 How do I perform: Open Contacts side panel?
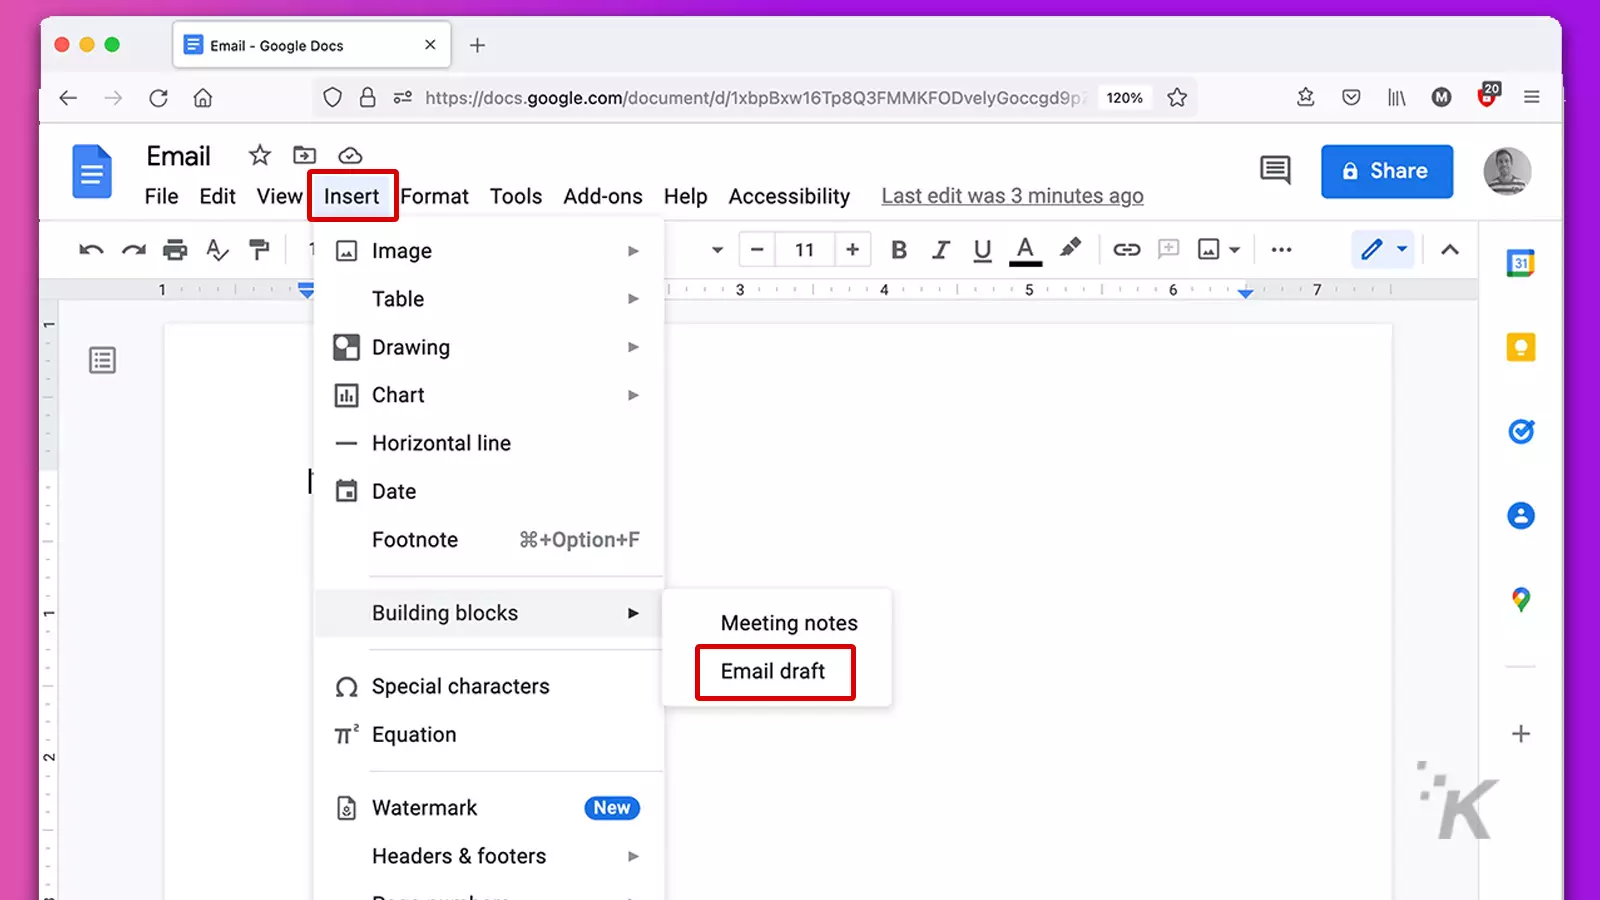pyautogui.click(x=1521, y=516)
